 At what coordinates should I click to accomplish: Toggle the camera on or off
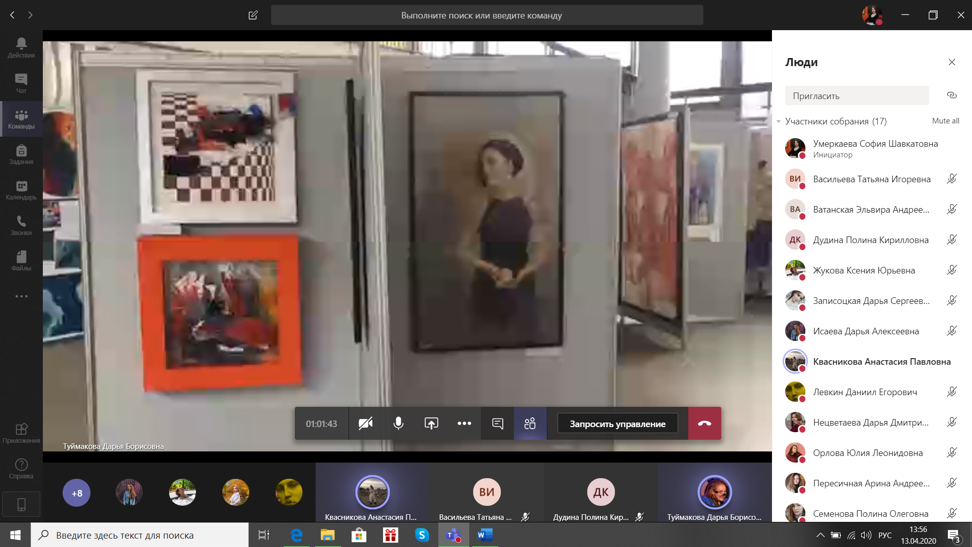(x=366, y=423)
